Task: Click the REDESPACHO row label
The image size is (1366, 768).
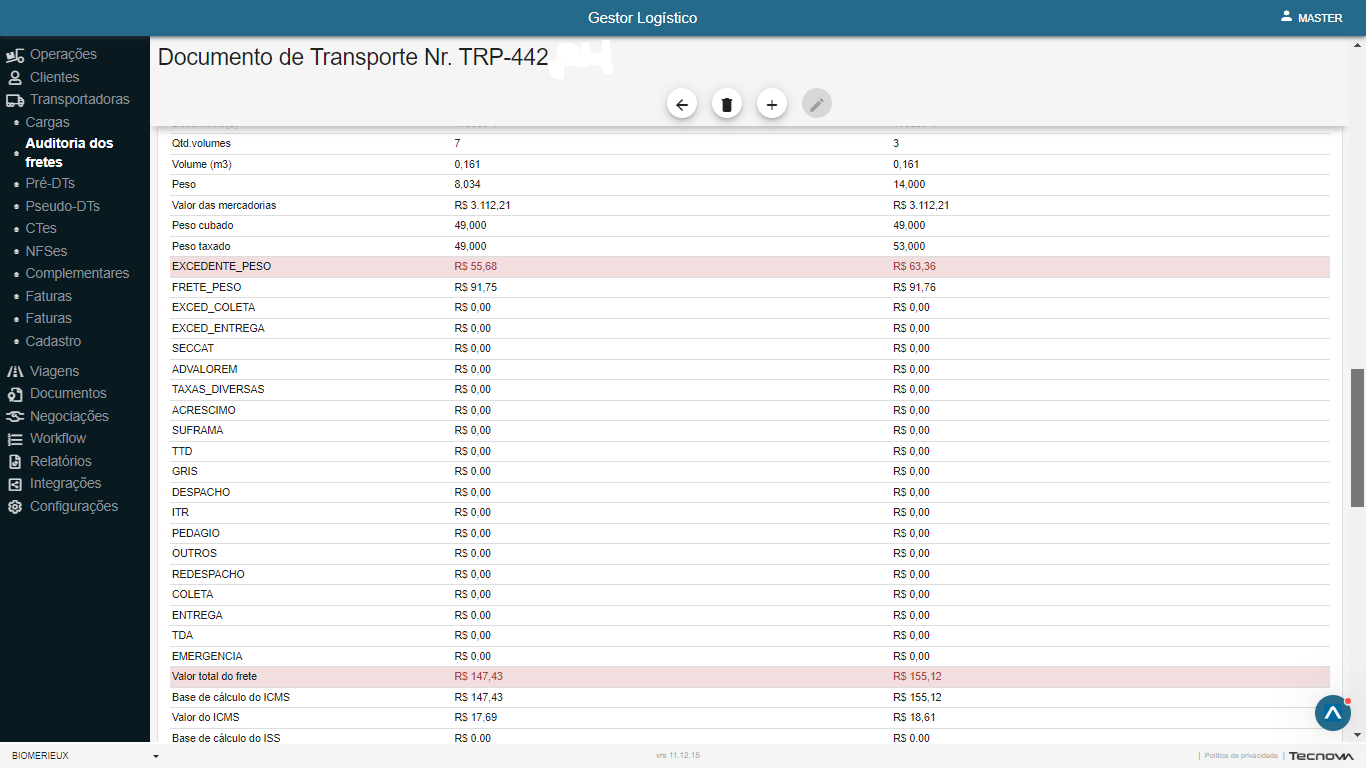Action: tap(208, 574)
